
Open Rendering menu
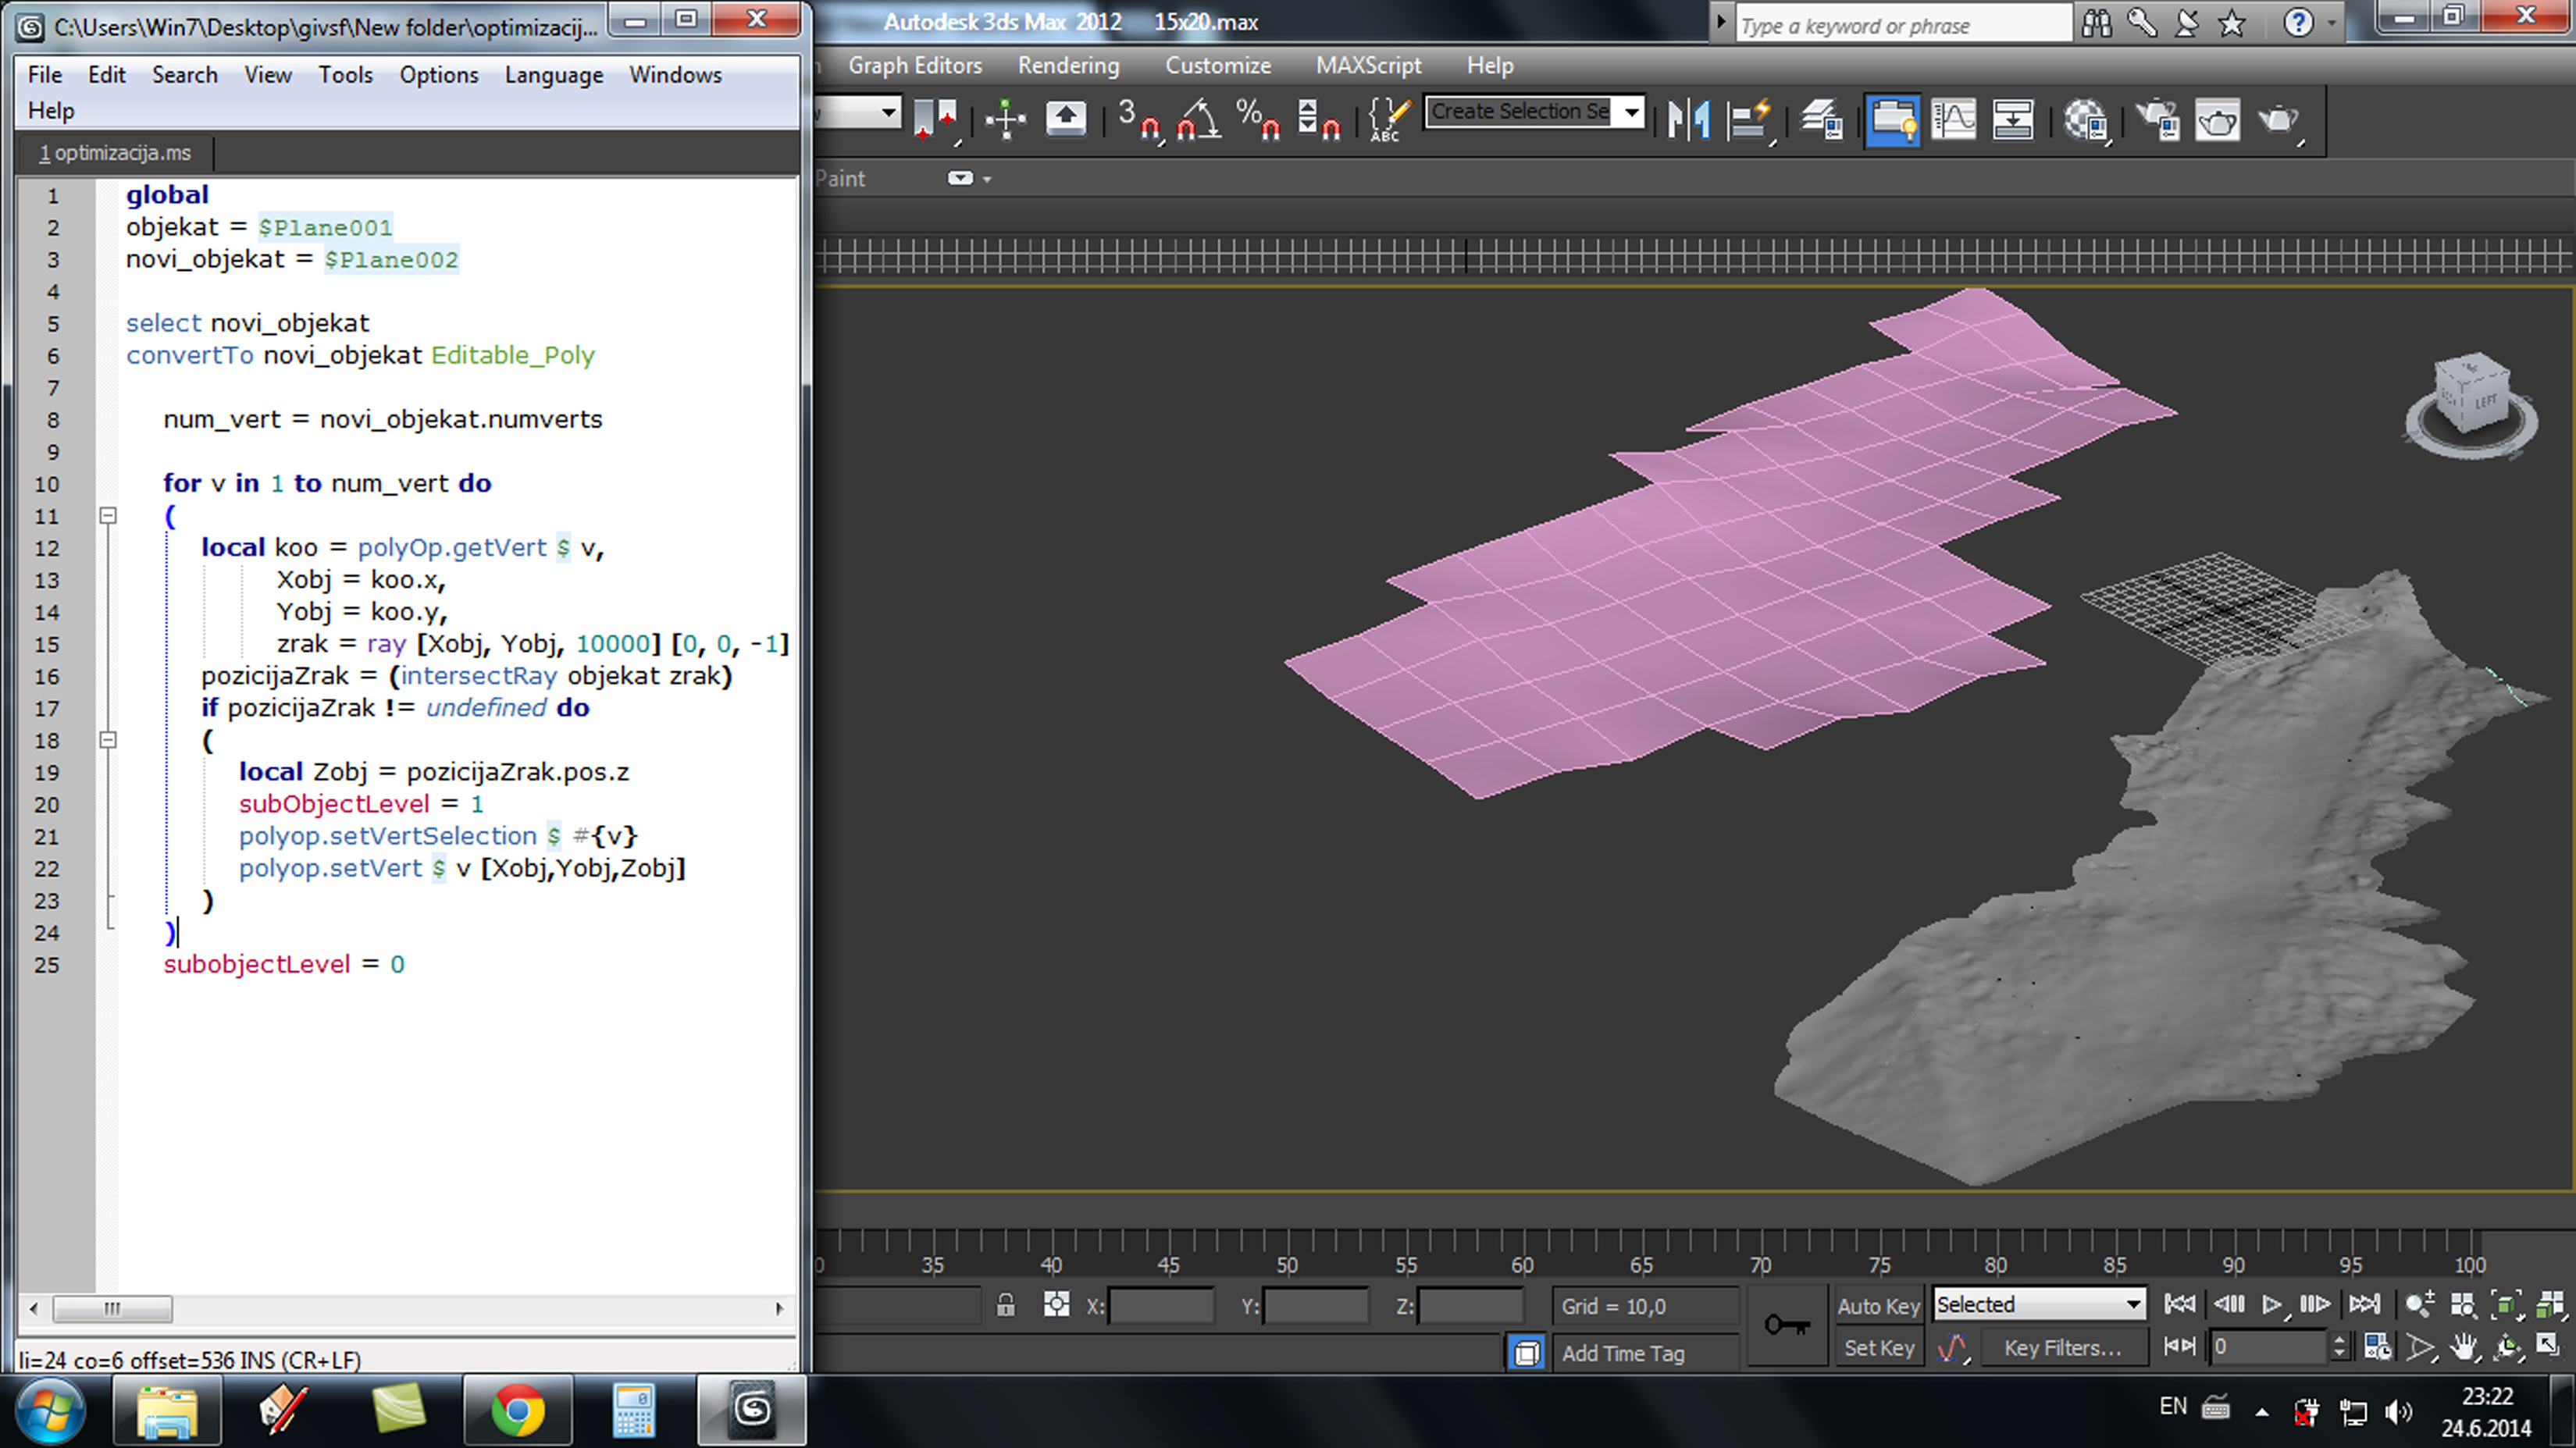(x=1068, y=66)
